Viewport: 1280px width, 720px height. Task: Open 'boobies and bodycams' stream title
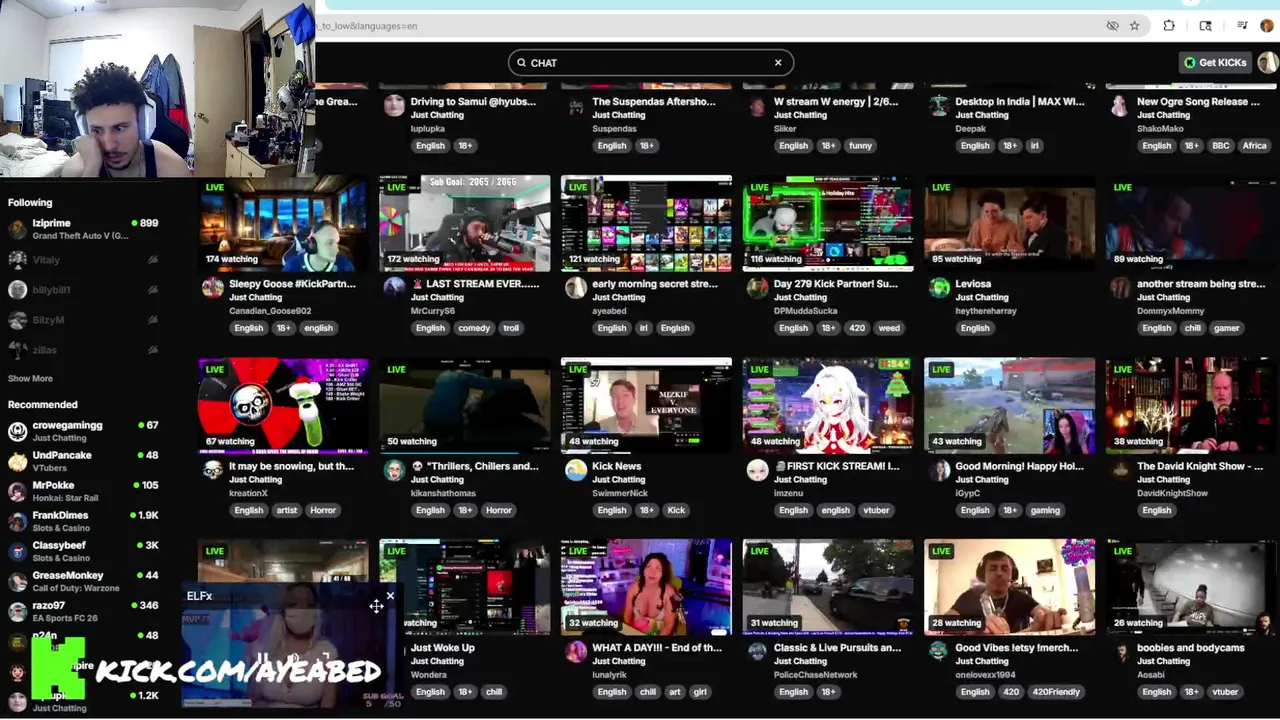(x=1190, y=648)
